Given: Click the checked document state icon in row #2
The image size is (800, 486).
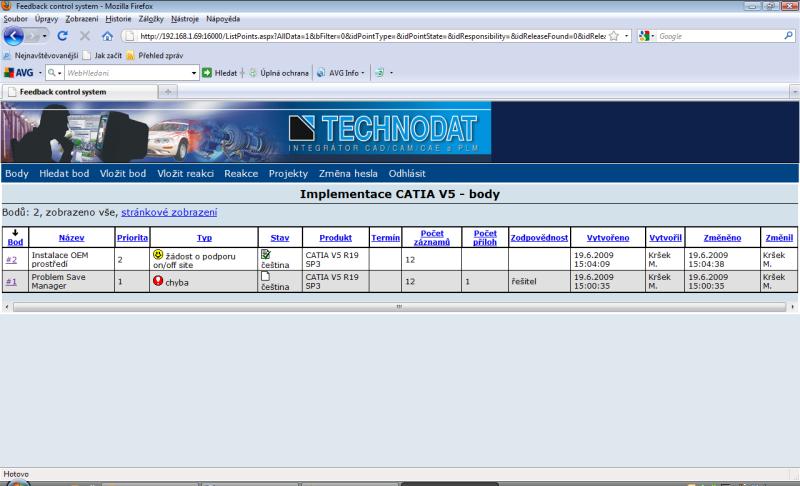Looking at the screenshot, I should click(x=266, y=254).
